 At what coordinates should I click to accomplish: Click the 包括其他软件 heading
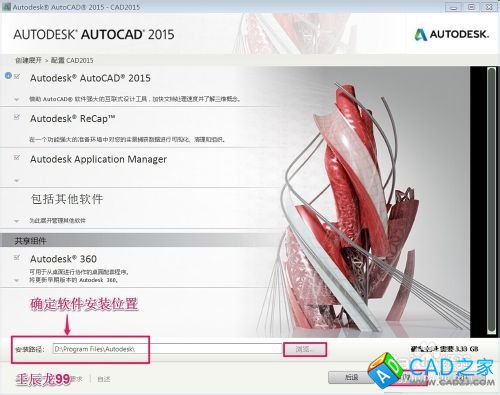pyautogui.click(x=67, y=199)
